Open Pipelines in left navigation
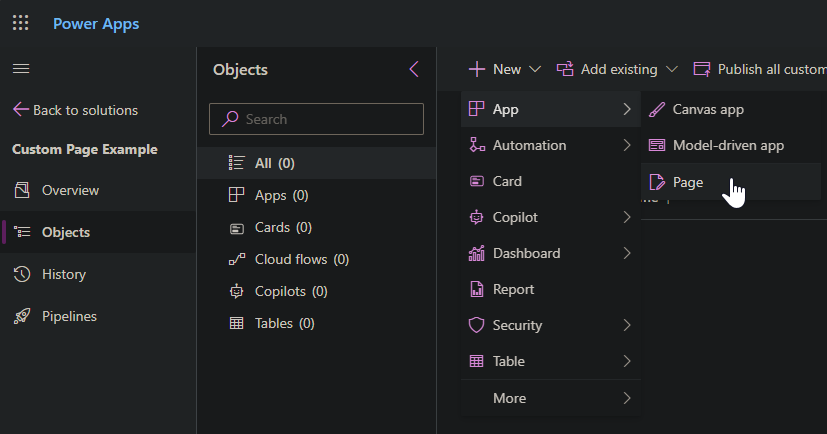Image resolution: width=827 pixels, height=434 pixels. pyautogui.click(x=98, y=316)
